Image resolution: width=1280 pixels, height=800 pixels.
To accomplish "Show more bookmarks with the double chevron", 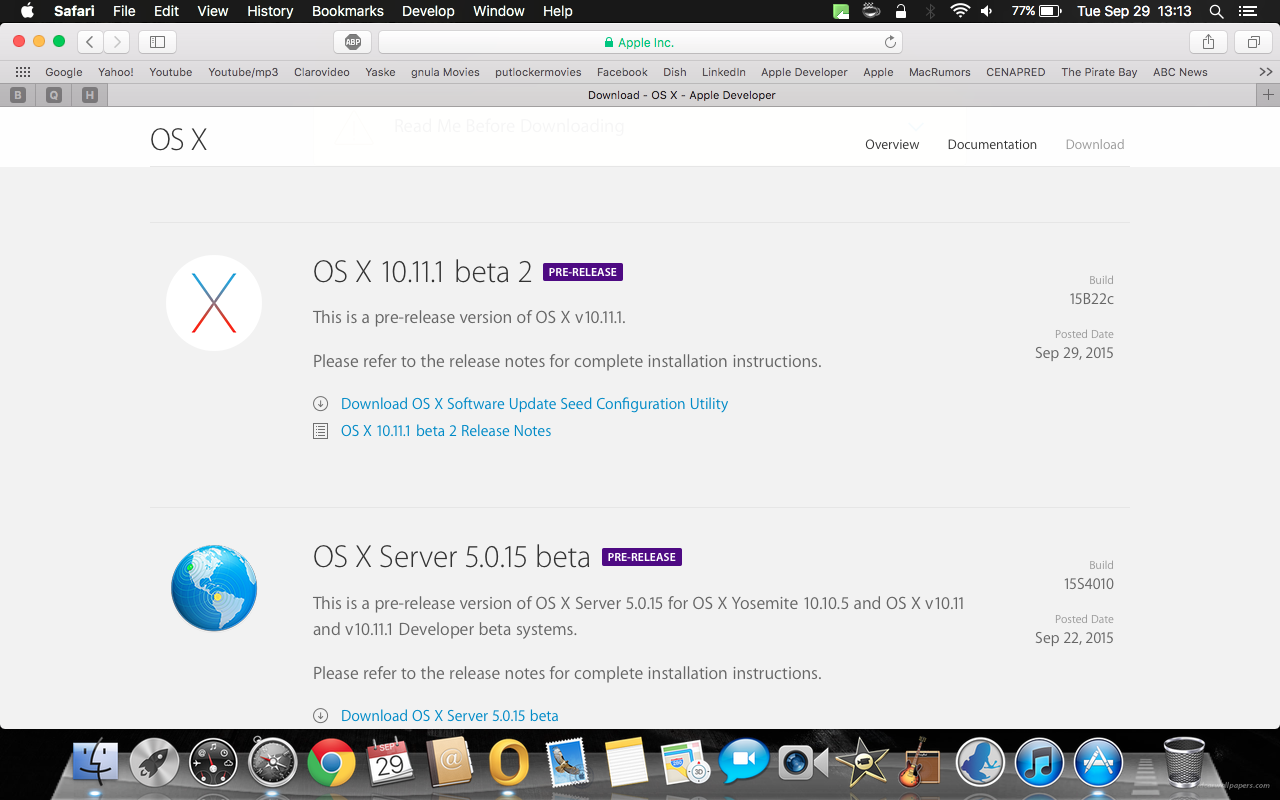I will point(1265,72).
